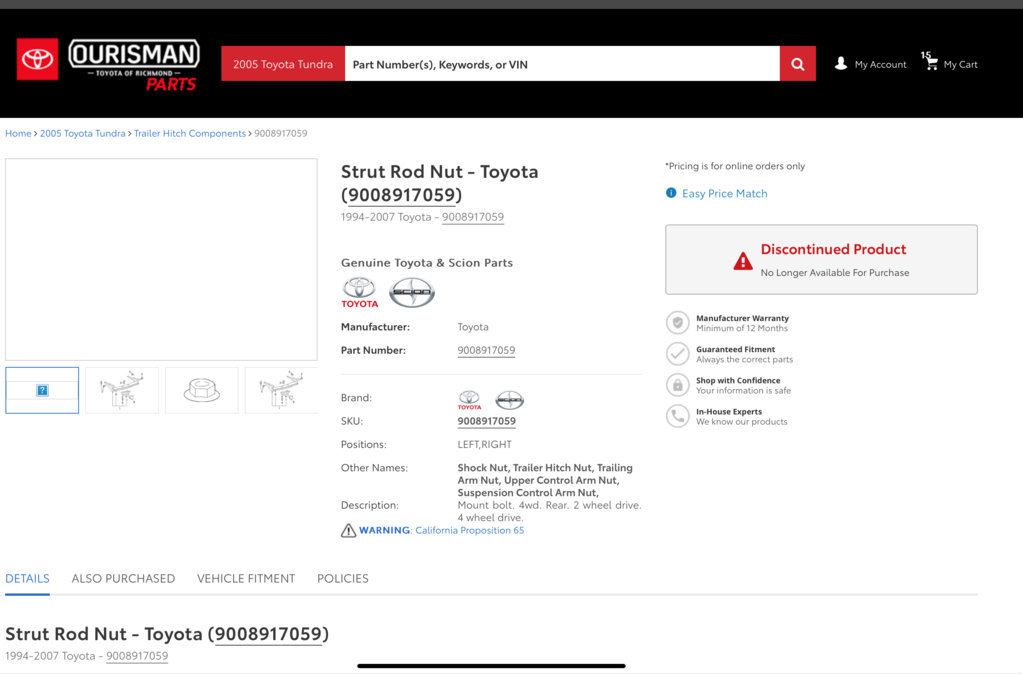The height and width of the screenshot is (674, 1023).
Task: Change the 2005 Toyota Tundra vehicle selector
Action: click(x=283, y=64)
